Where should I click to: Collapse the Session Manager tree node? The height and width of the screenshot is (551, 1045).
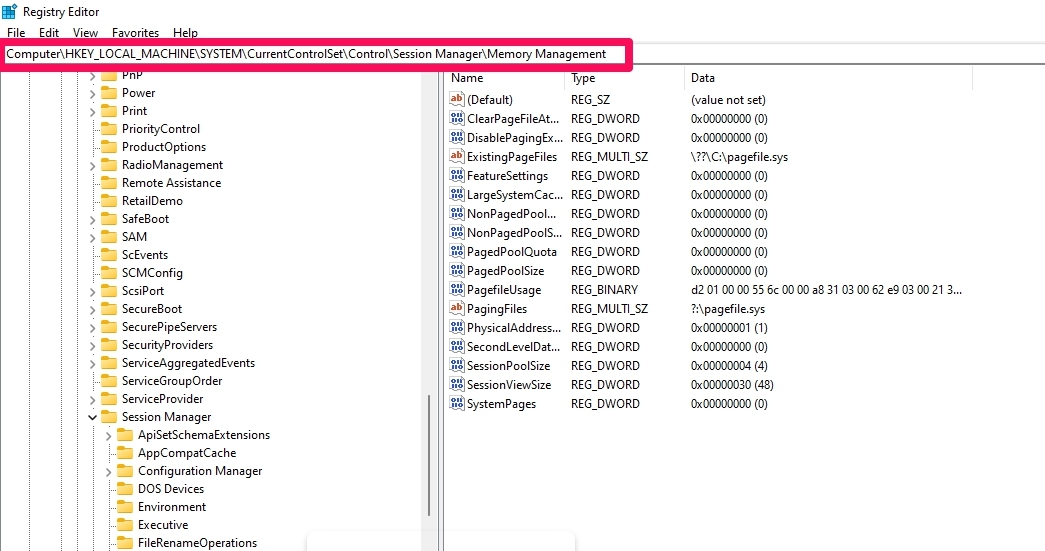[x=92, y=417]
